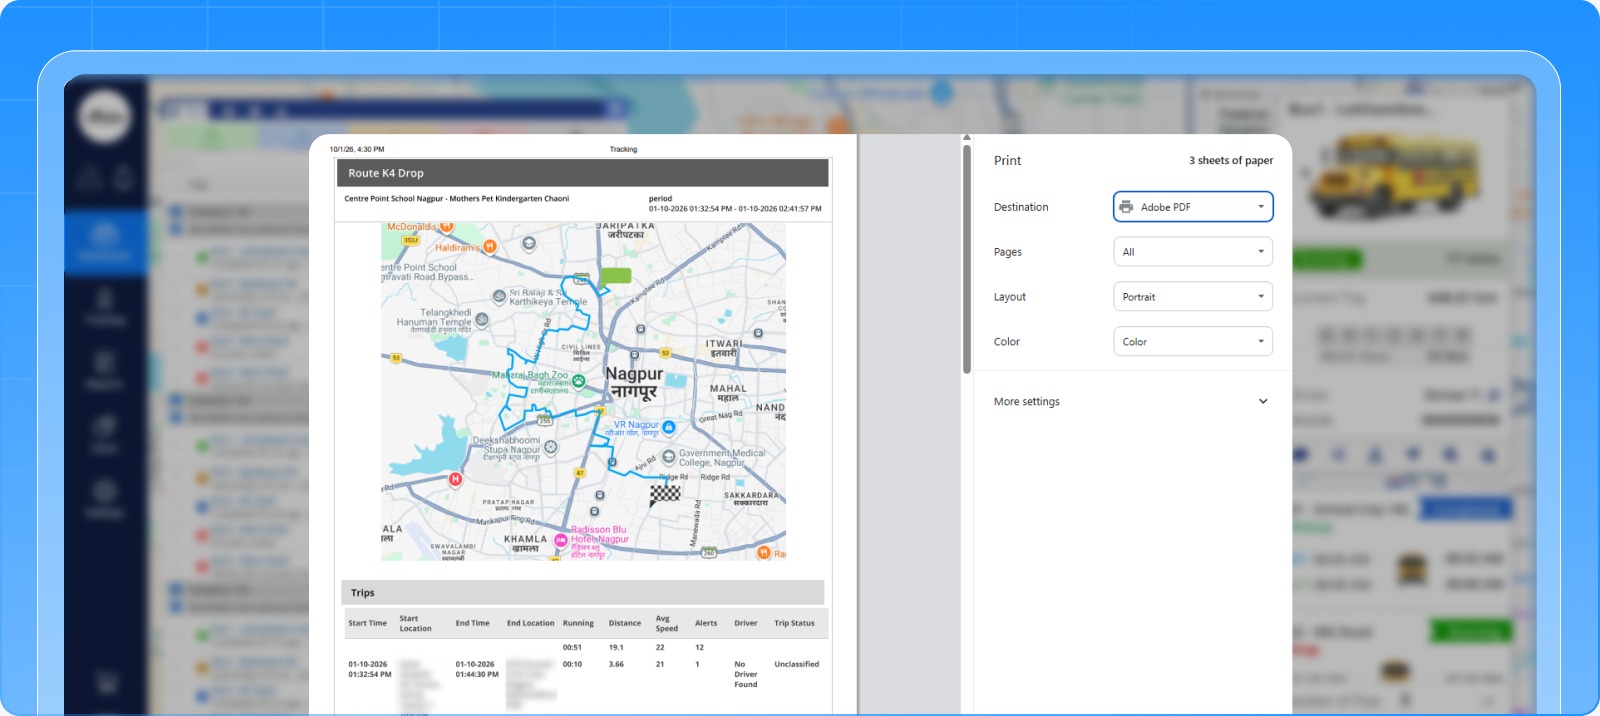Open the Color mode dropdown
Viewport: 1600px width, 716px height.
coord(1192,342)
